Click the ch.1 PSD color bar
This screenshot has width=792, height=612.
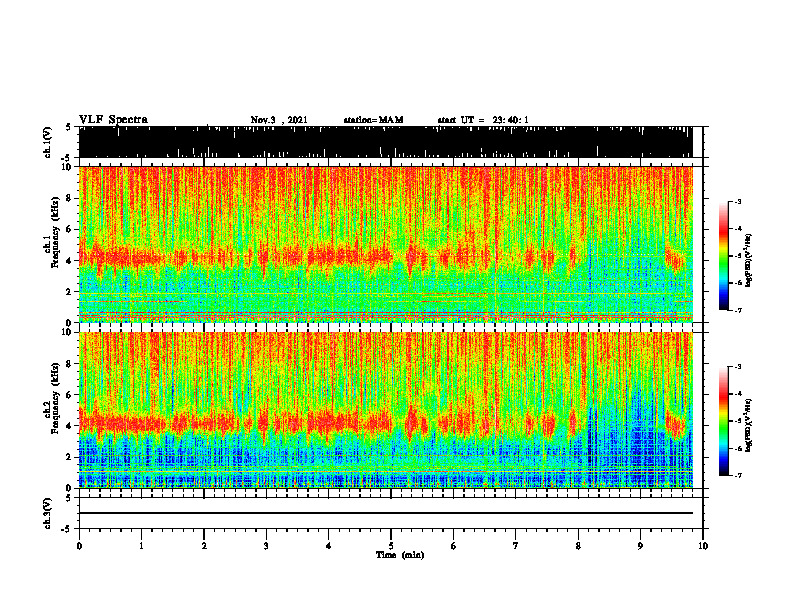(x=723, y=256)
